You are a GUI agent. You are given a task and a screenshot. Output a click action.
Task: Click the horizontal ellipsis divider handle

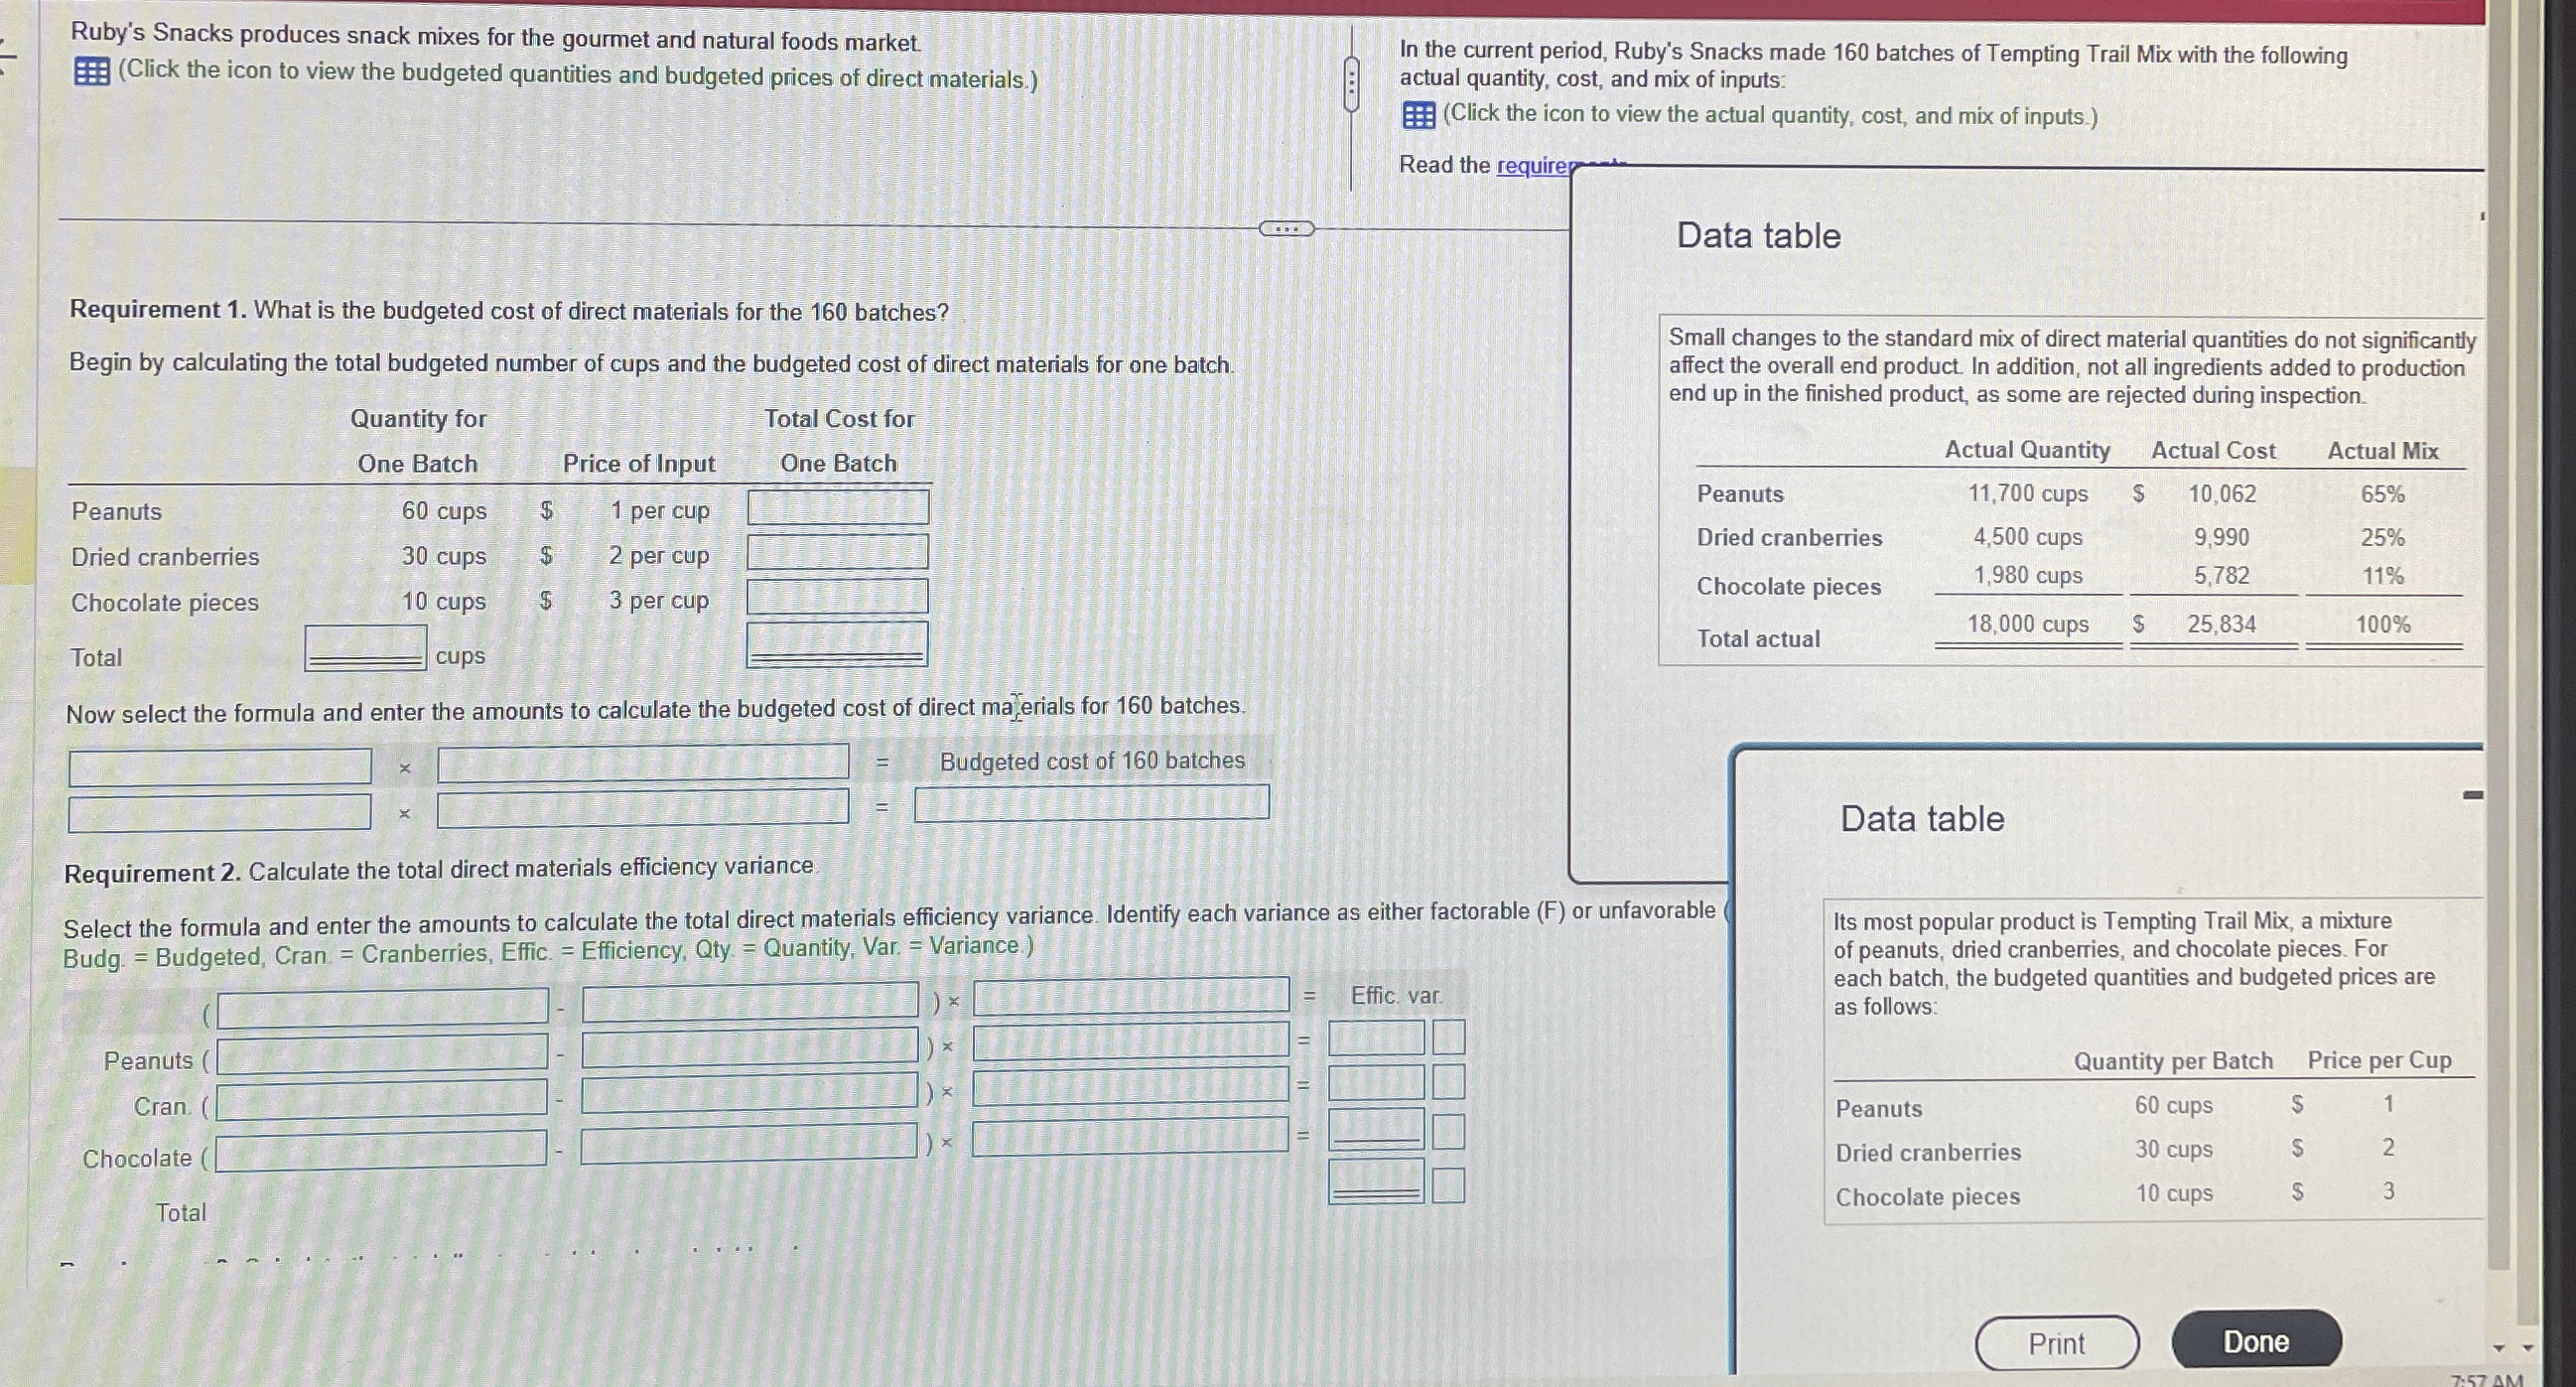(x=1286, y=229)
